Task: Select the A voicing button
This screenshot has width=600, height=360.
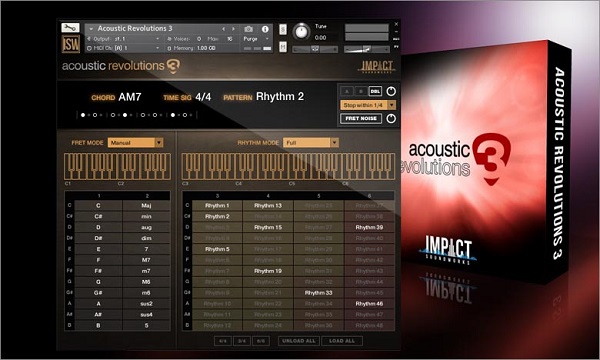Action: coord(347,91)
